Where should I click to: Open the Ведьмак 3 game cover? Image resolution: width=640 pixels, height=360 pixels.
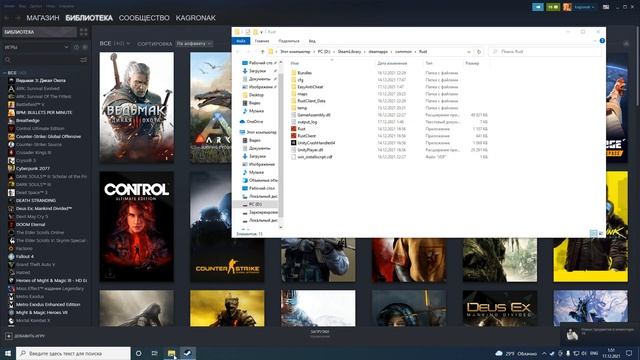tap(136, 107)
